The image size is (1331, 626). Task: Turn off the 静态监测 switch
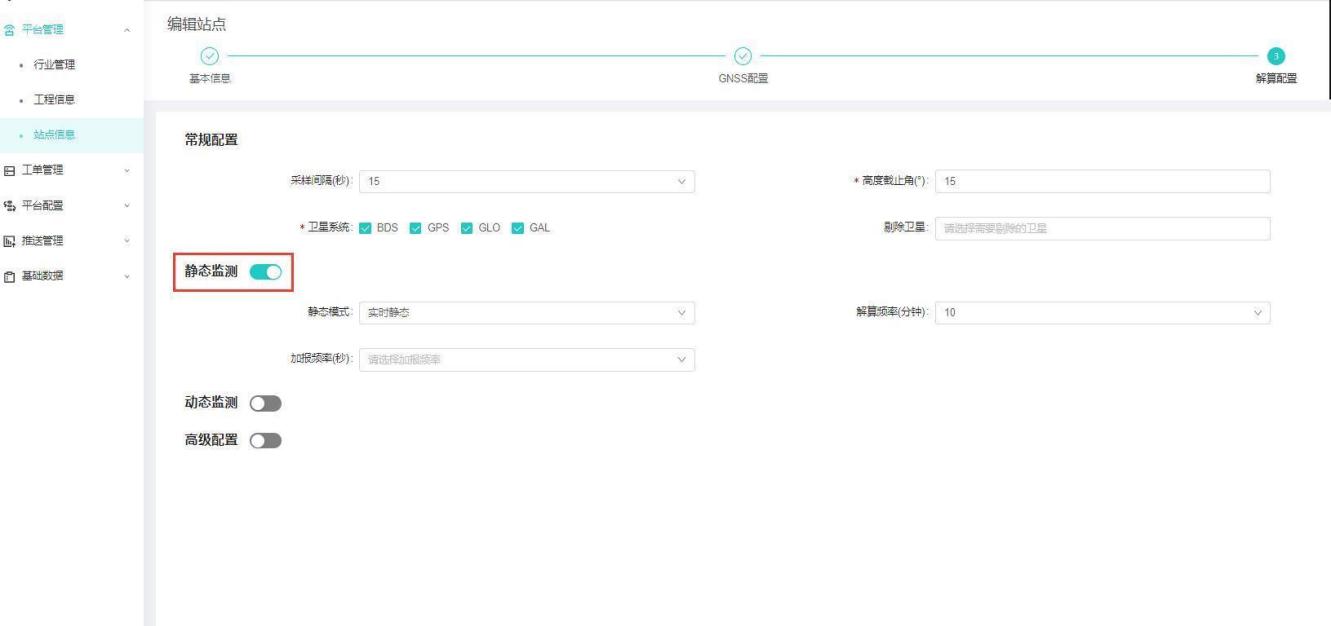pos(265,271)
